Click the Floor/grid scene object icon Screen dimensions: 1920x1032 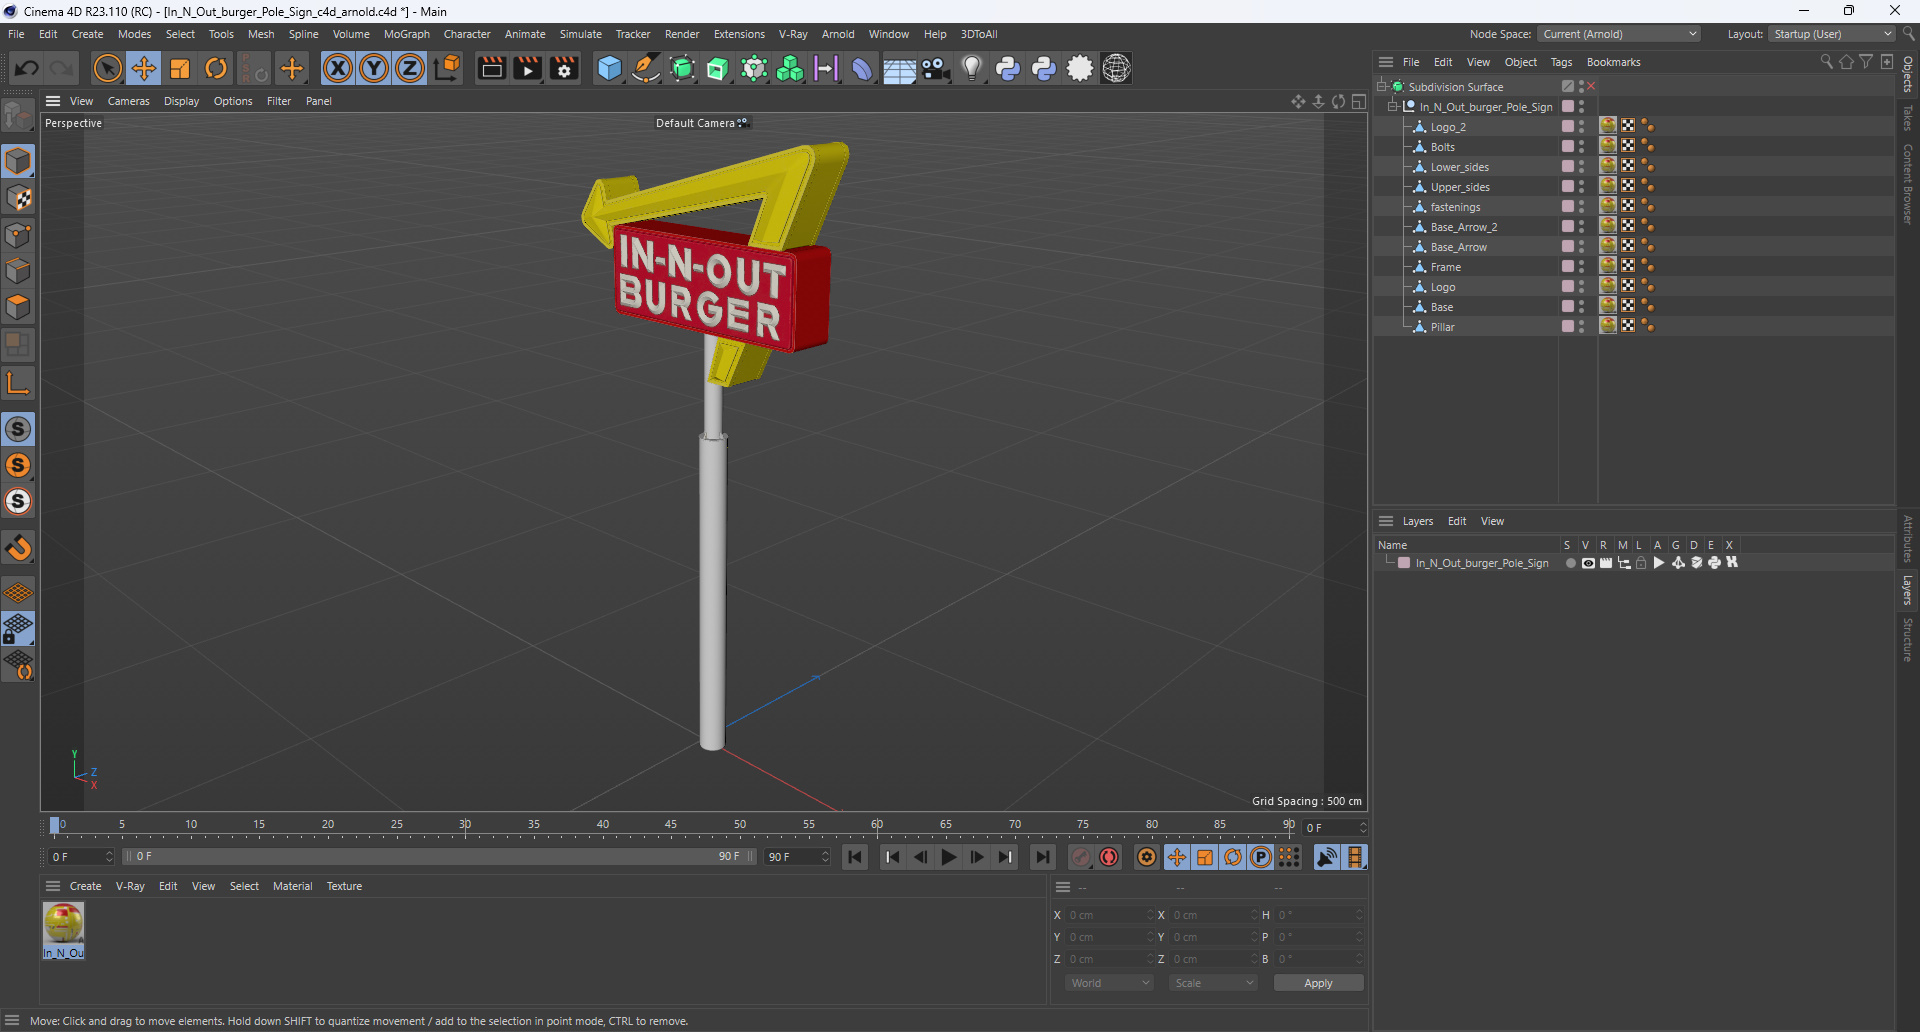(899, 68)
